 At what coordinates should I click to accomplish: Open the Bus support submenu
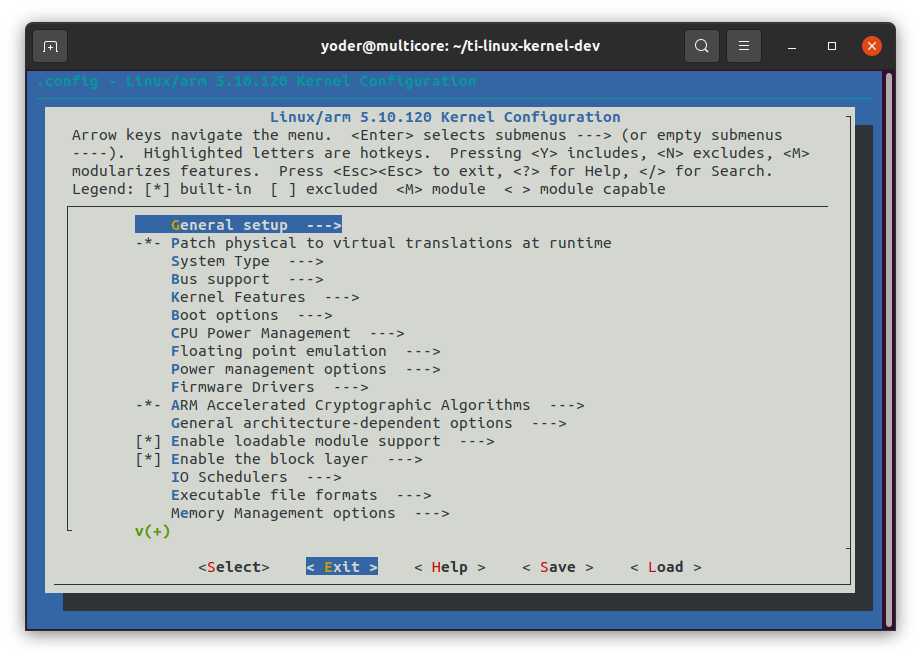(247, 280)
